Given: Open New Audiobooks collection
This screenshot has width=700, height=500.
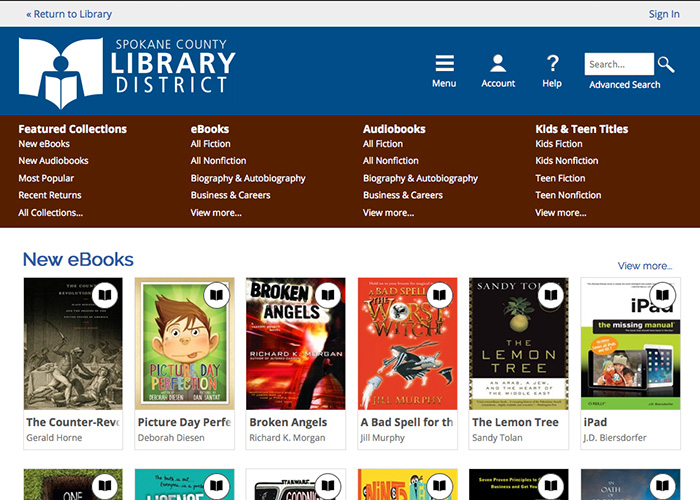Looking at the screenshot, I should [x=53, y=161].
